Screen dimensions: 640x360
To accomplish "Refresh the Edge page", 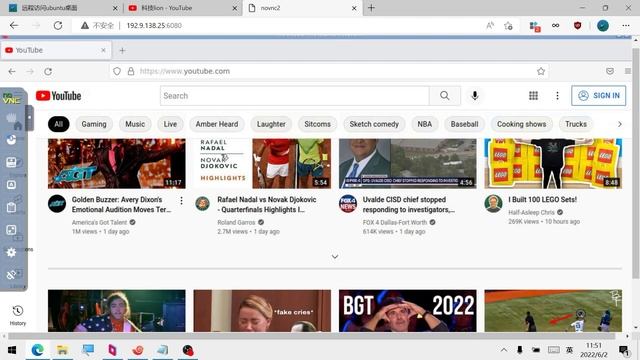I will pos(58,26).
